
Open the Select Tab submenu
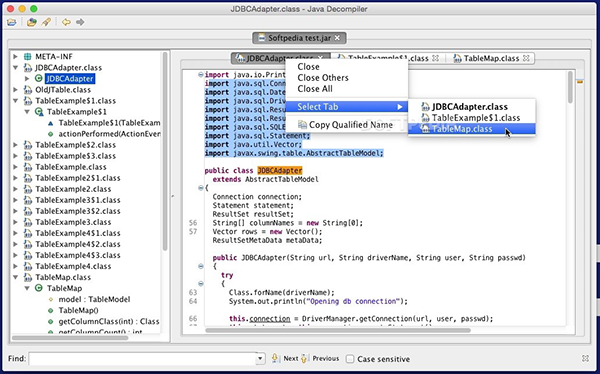(x=347, y=107)
